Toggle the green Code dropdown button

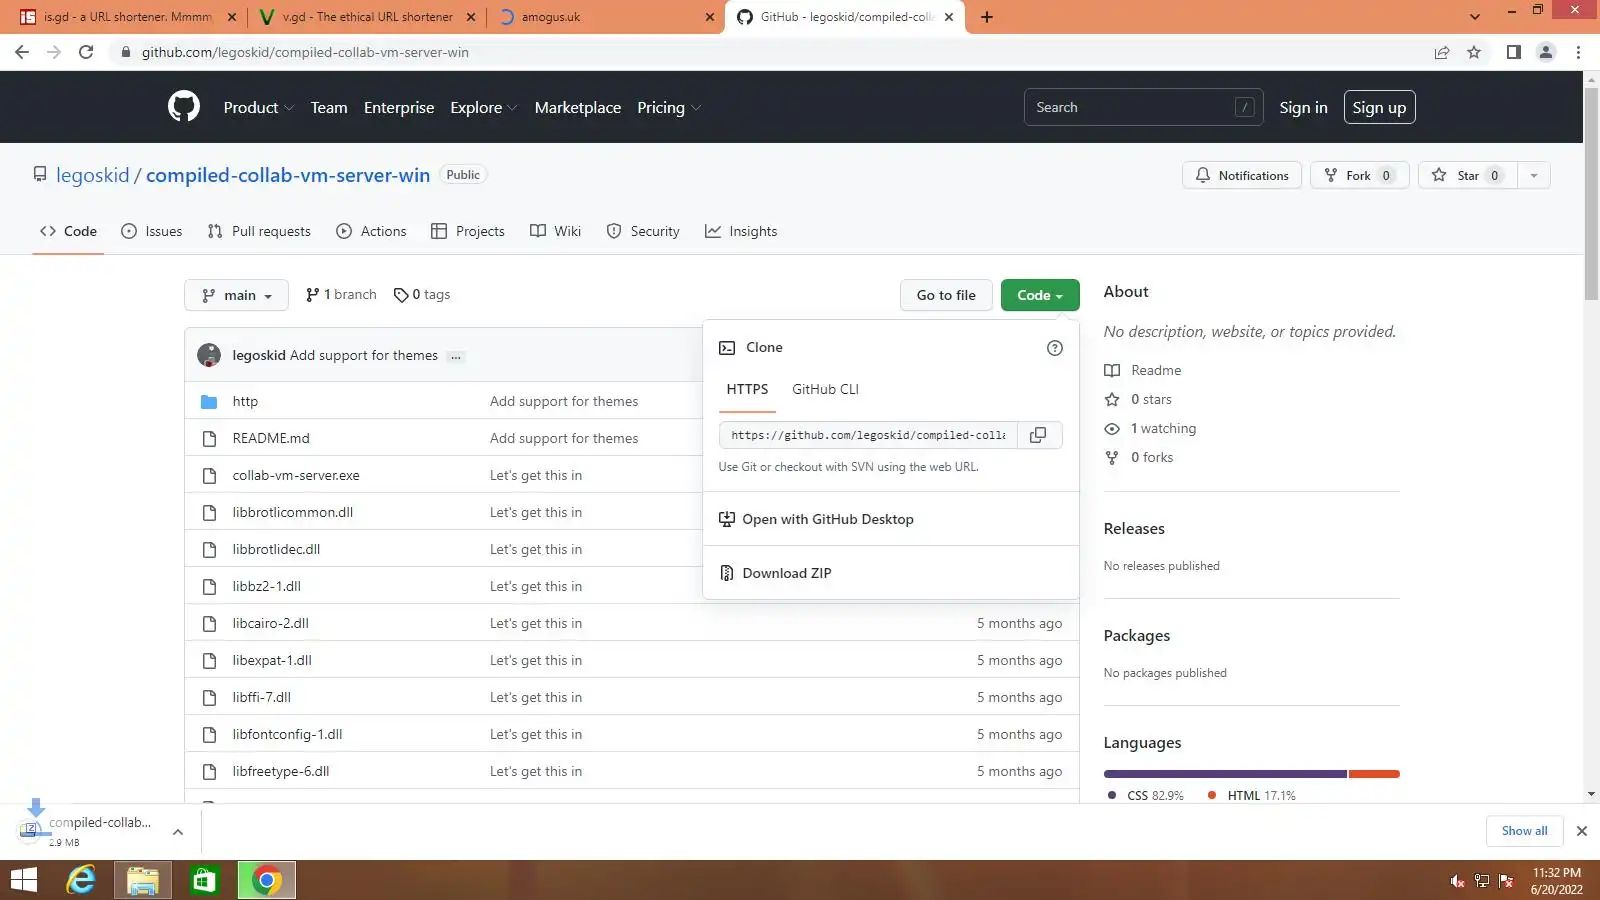pos(1040,295)
